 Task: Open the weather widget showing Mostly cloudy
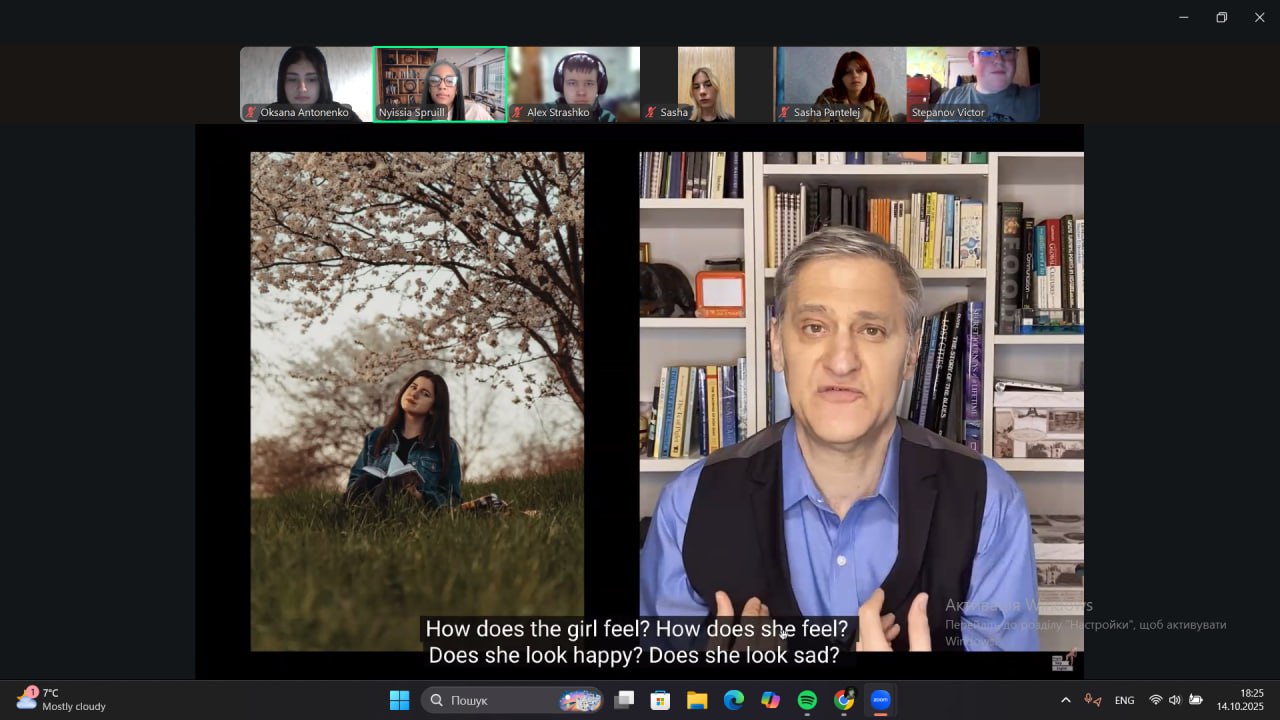pyautogui.click(x=62, y=699)
